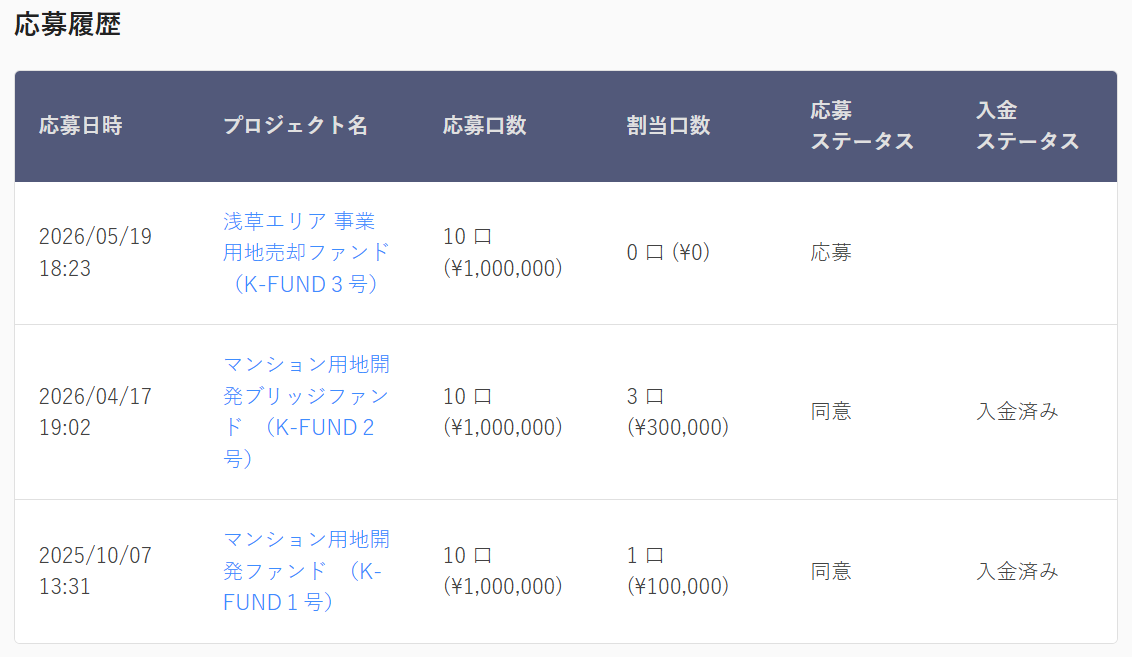Select the 2026/04/17 19:02 date cell
The height and width of the screenshot is (657, 1132).
click(95, 412)
